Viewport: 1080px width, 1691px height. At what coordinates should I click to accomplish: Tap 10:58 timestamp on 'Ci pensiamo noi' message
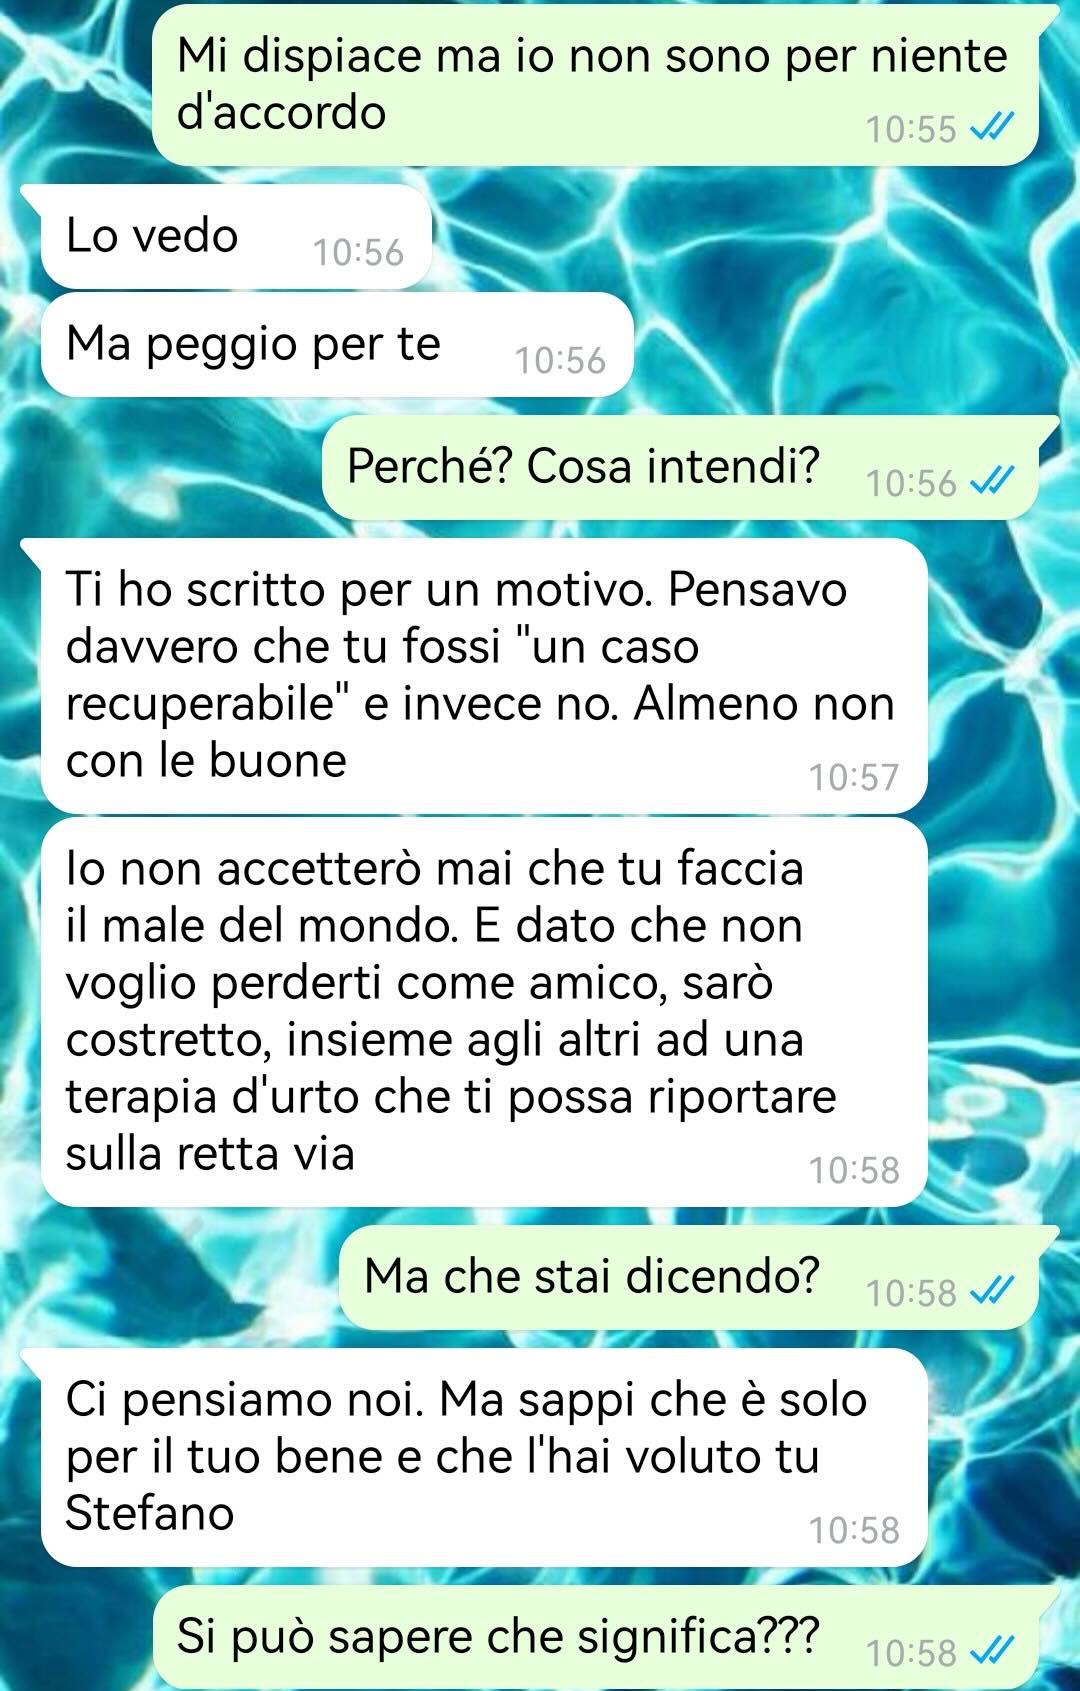[x=854, y=1530]
